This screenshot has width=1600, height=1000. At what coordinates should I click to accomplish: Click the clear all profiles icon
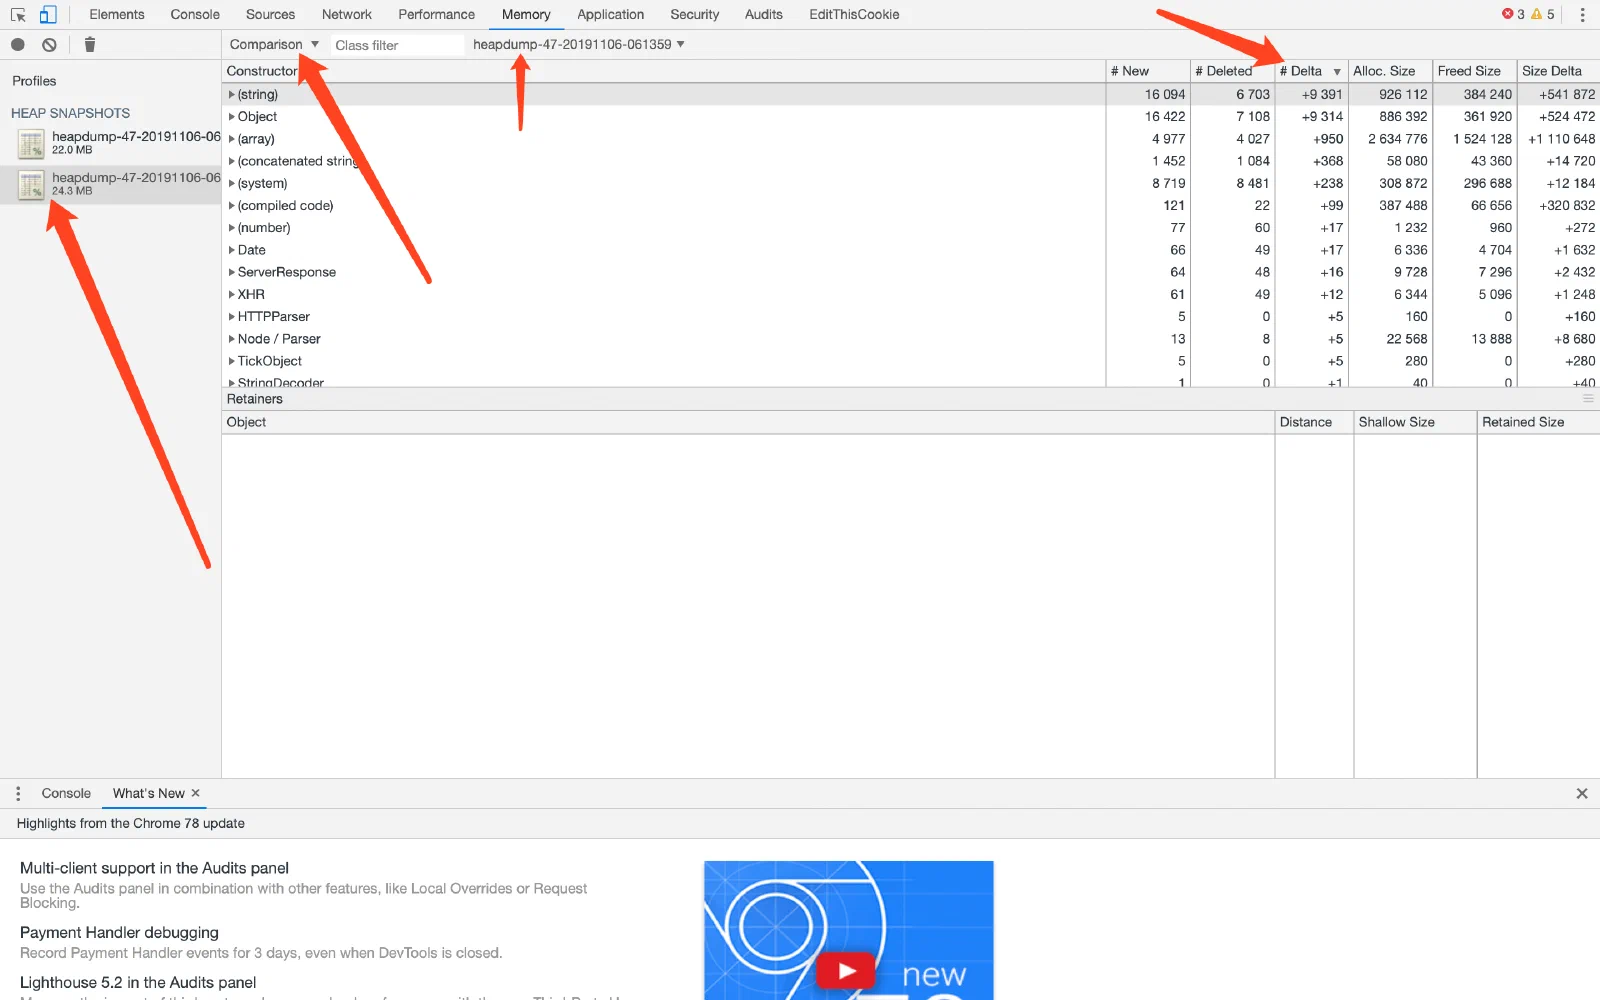click(x=49, y=45)
